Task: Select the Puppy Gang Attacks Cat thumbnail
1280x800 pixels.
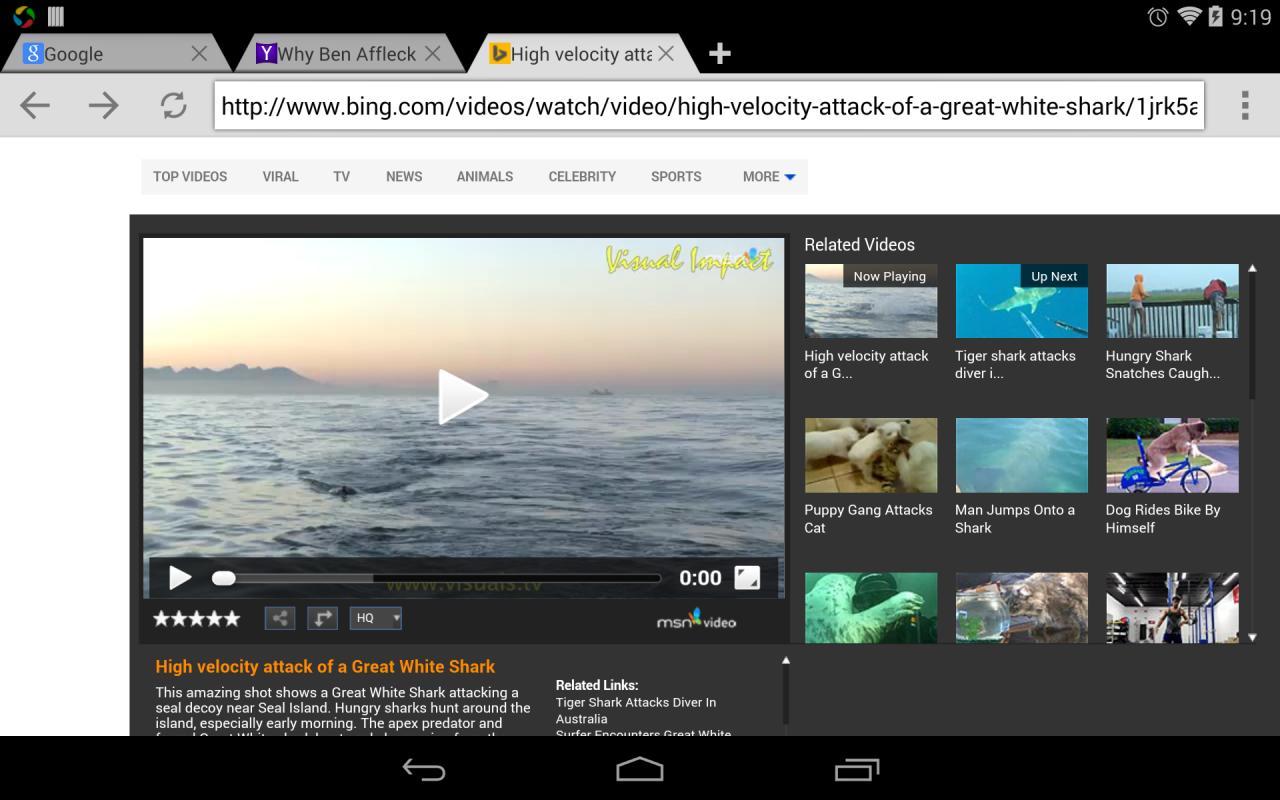Action: 871,455
